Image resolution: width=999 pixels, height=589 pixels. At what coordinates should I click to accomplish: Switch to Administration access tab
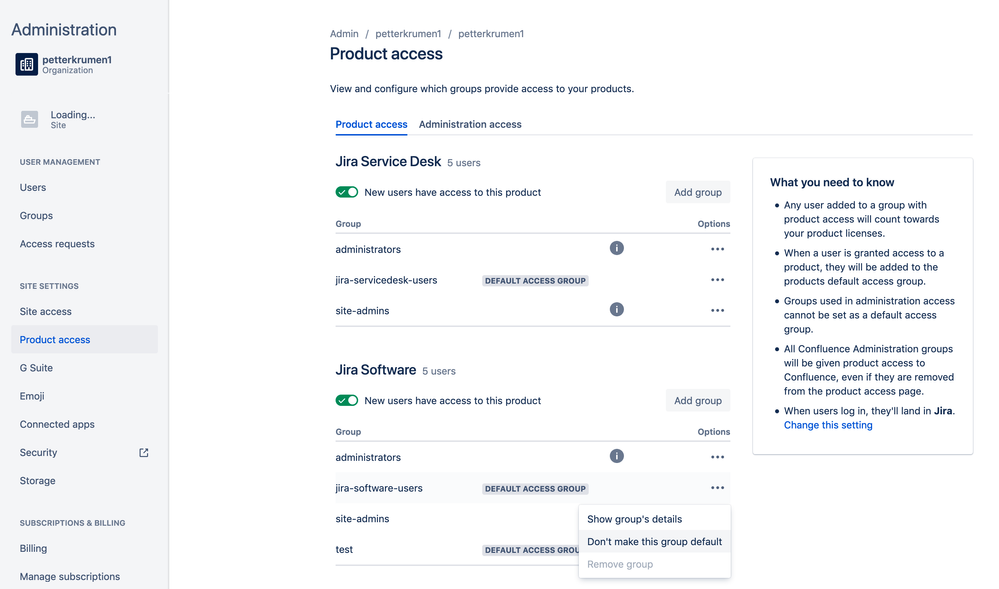(470, 125)
